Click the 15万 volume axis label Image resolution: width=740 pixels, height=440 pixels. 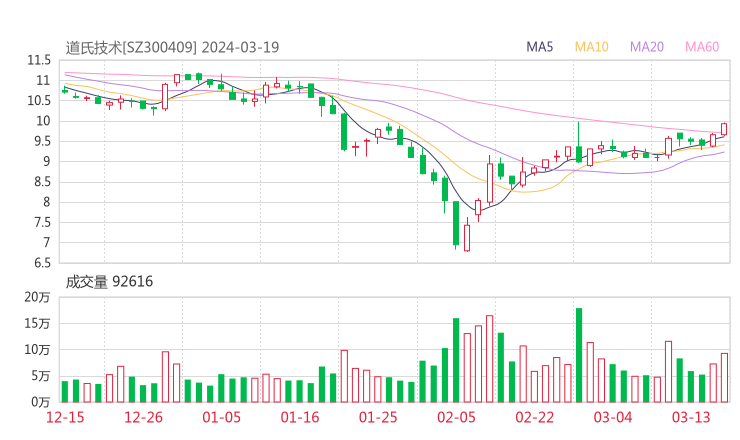click(37, 323)
